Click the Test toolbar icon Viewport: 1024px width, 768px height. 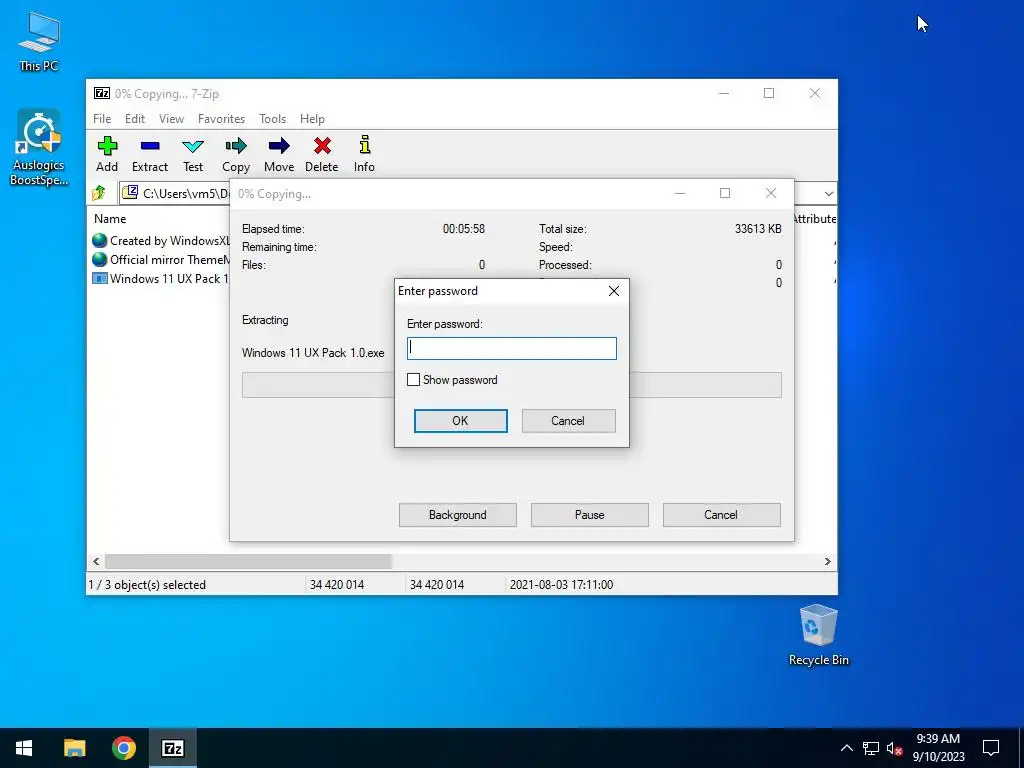(x=193, y=155)
